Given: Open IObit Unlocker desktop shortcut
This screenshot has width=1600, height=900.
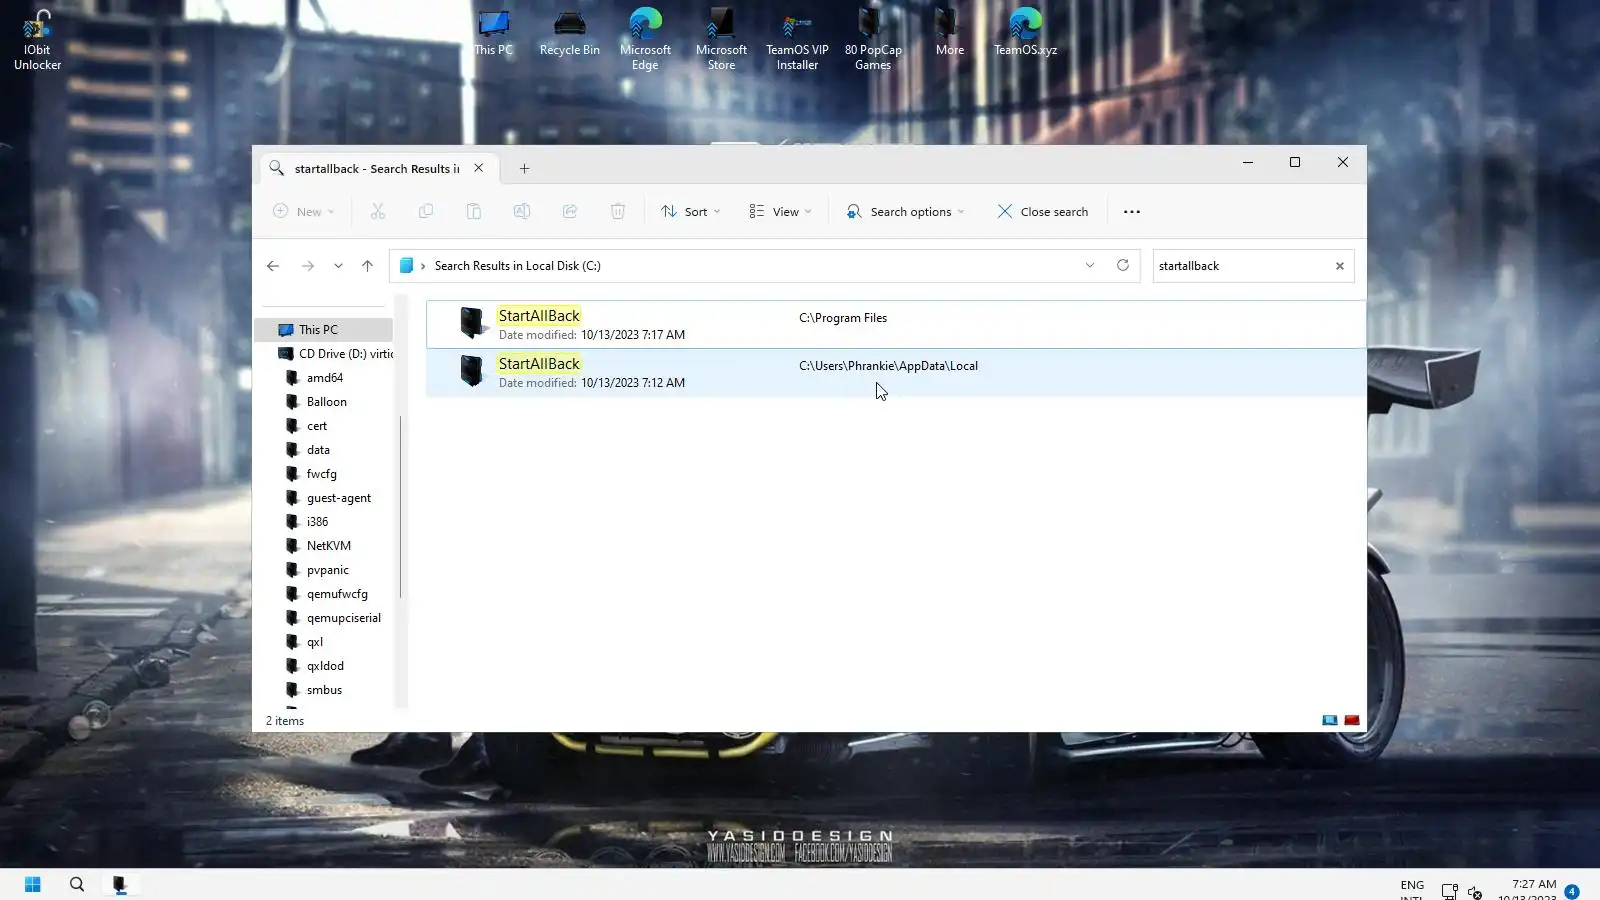Looking at the screenshot, I should tap(37, 40).
